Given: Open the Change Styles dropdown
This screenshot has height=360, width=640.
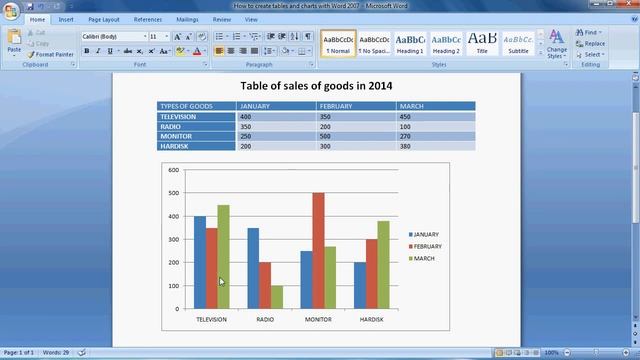Looking at the screenshot, I should pos(556,44).
